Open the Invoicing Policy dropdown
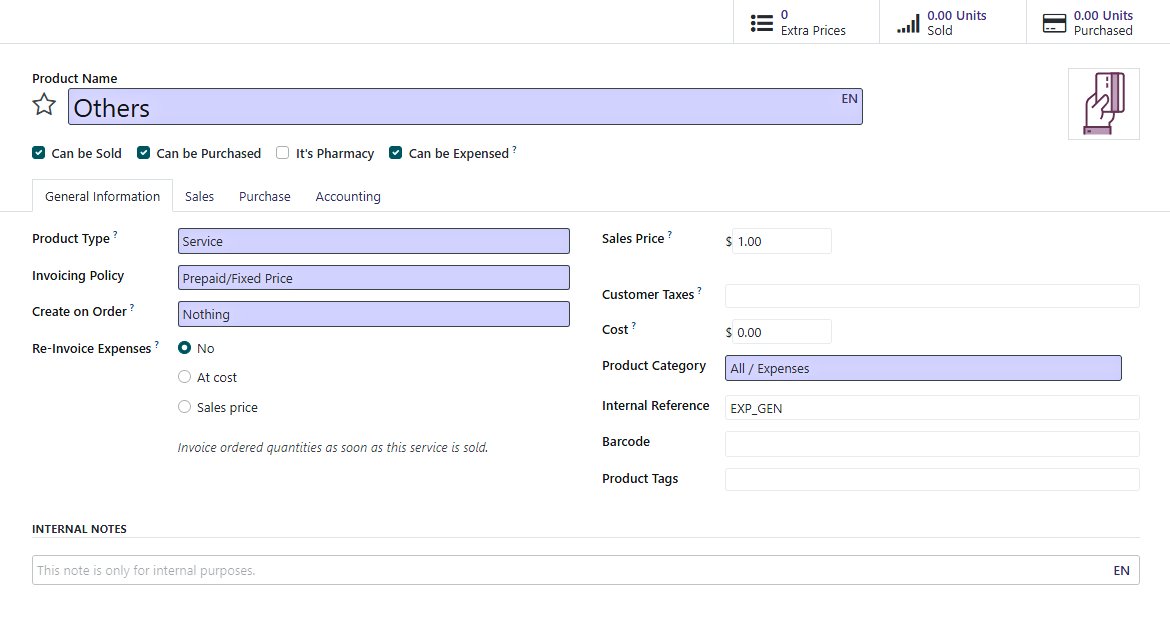 click(373, 278)
